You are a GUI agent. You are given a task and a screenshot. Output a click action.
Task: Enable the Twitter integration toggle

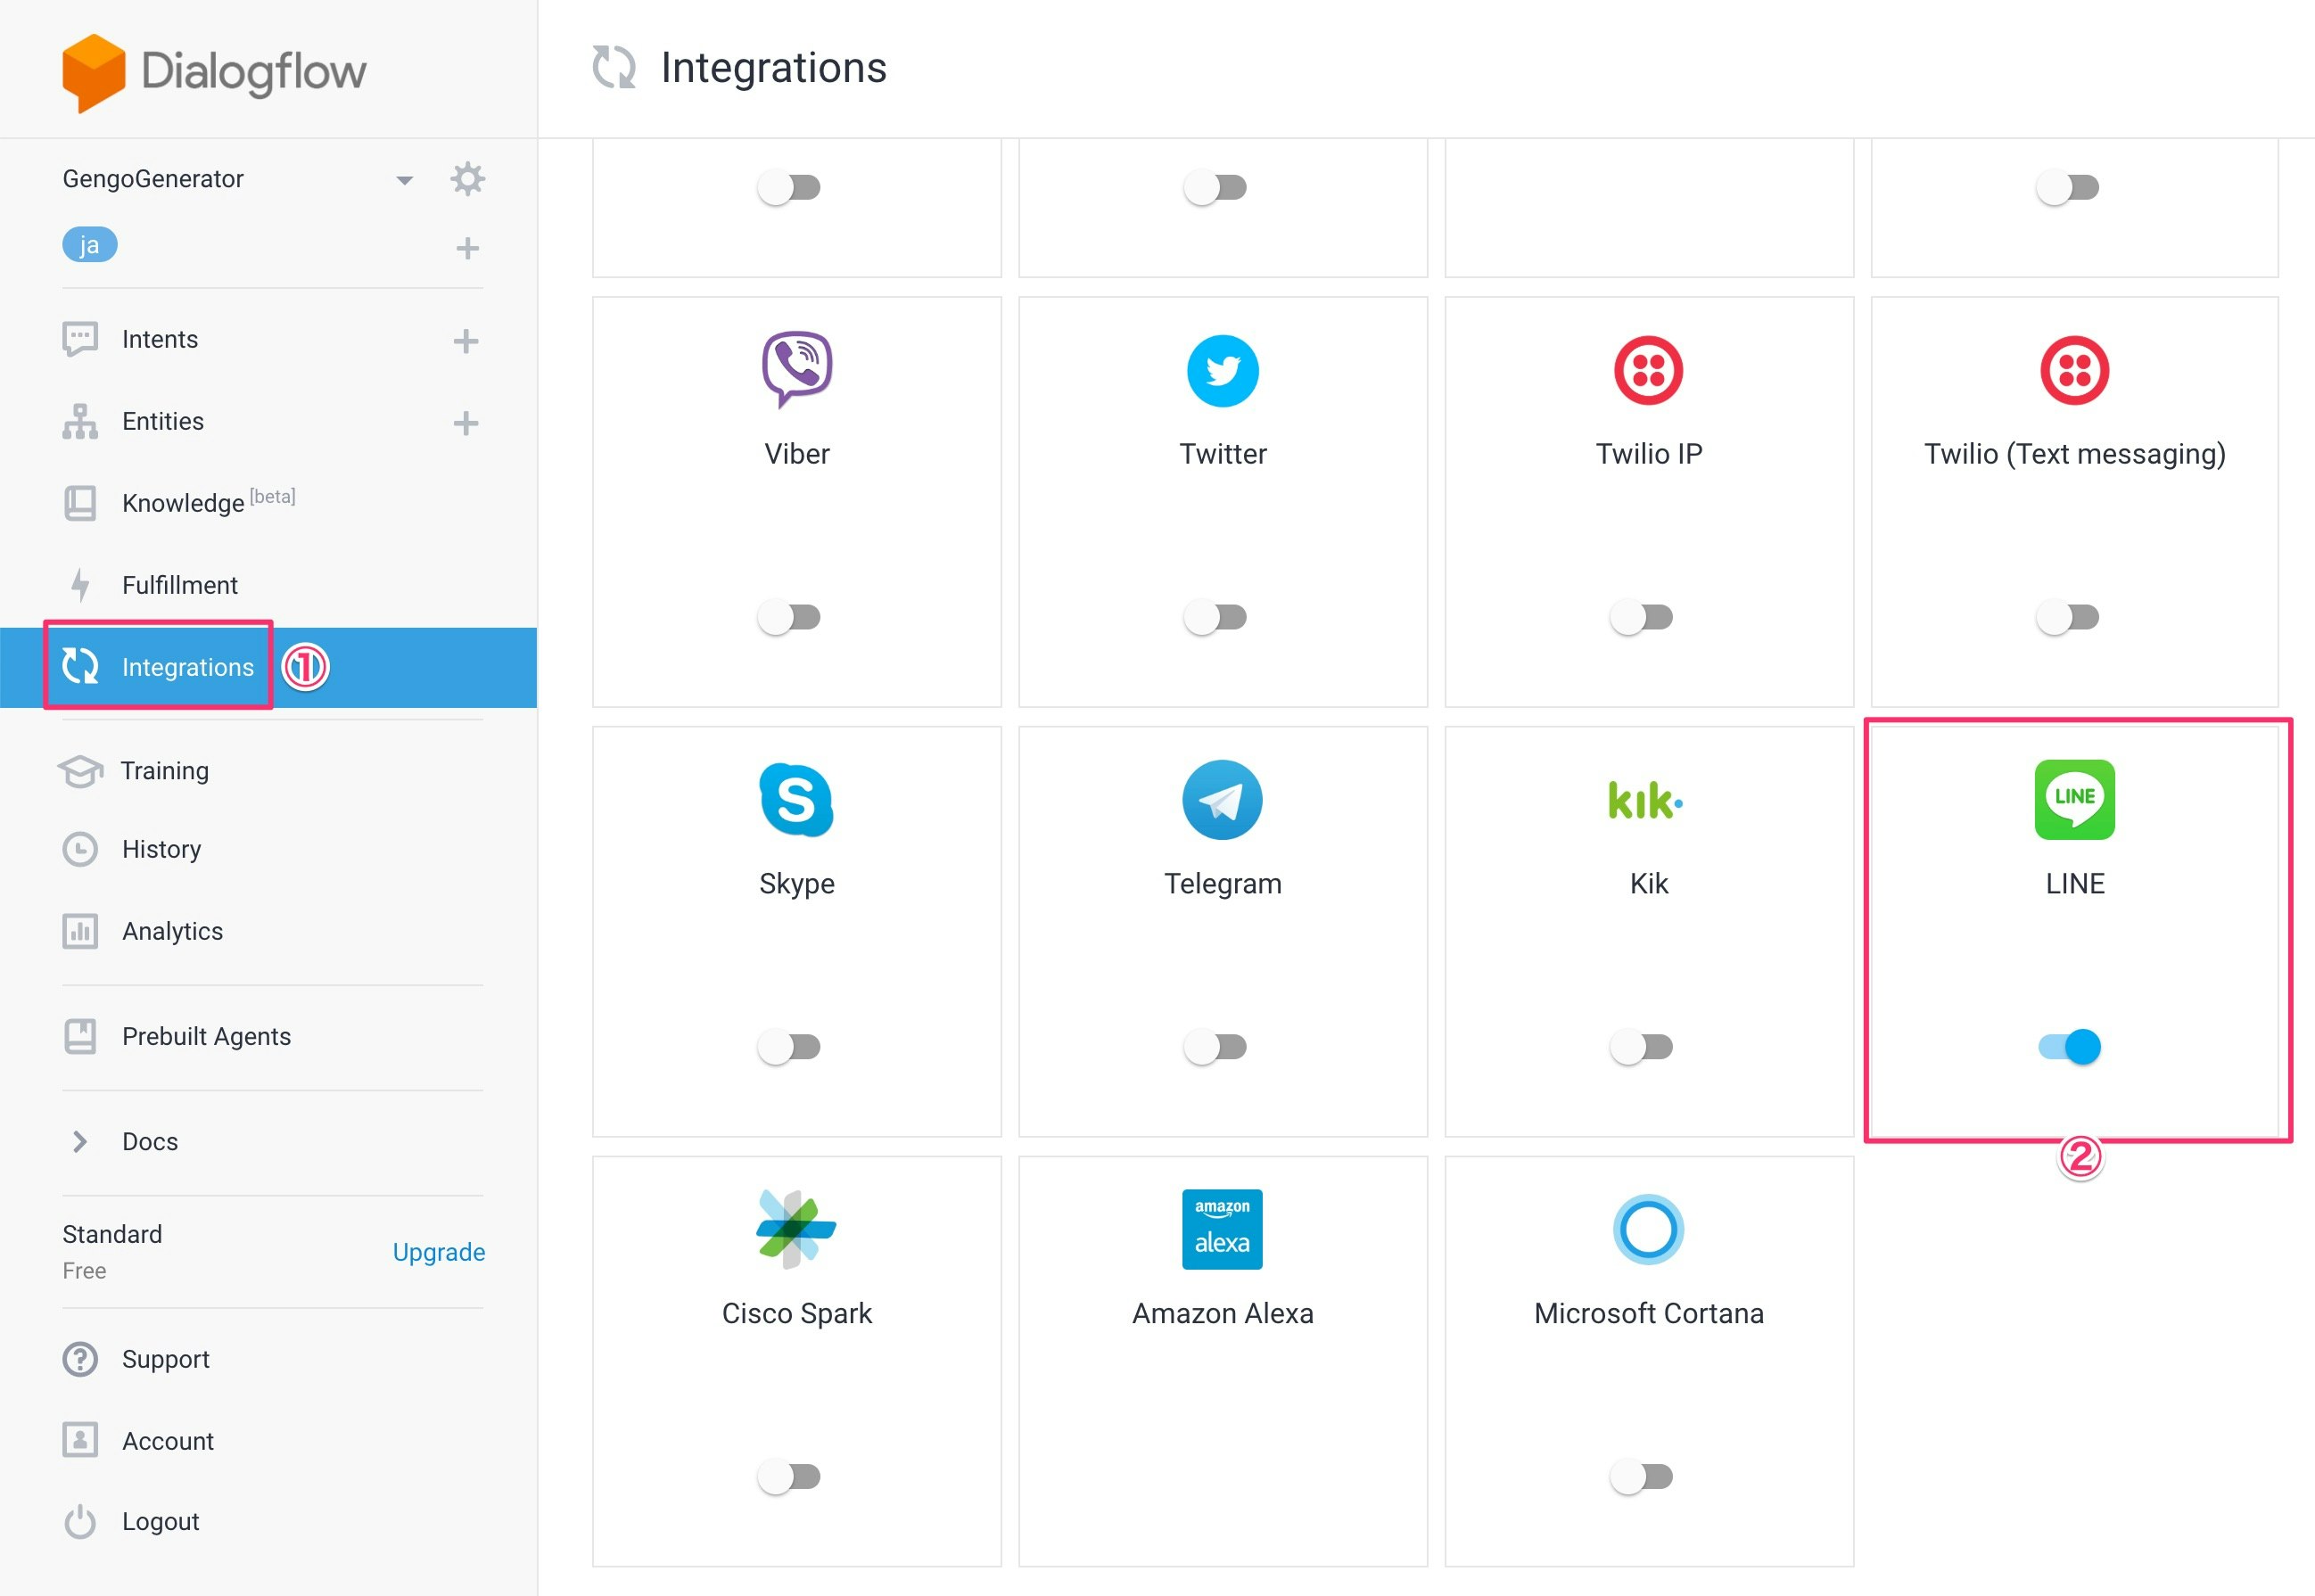tap(1215, 617)
